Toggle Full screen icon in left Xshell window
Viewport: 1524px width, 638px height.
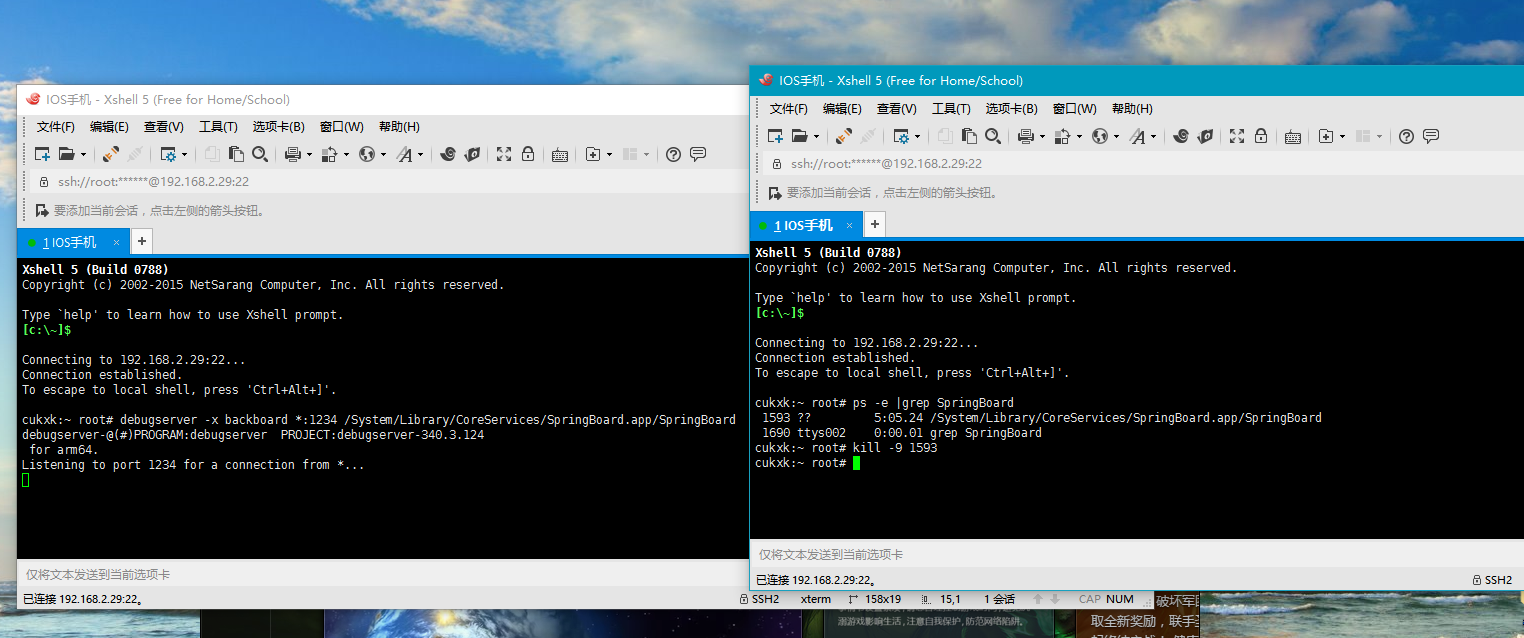pyautogui.click(x=503, y=154)
